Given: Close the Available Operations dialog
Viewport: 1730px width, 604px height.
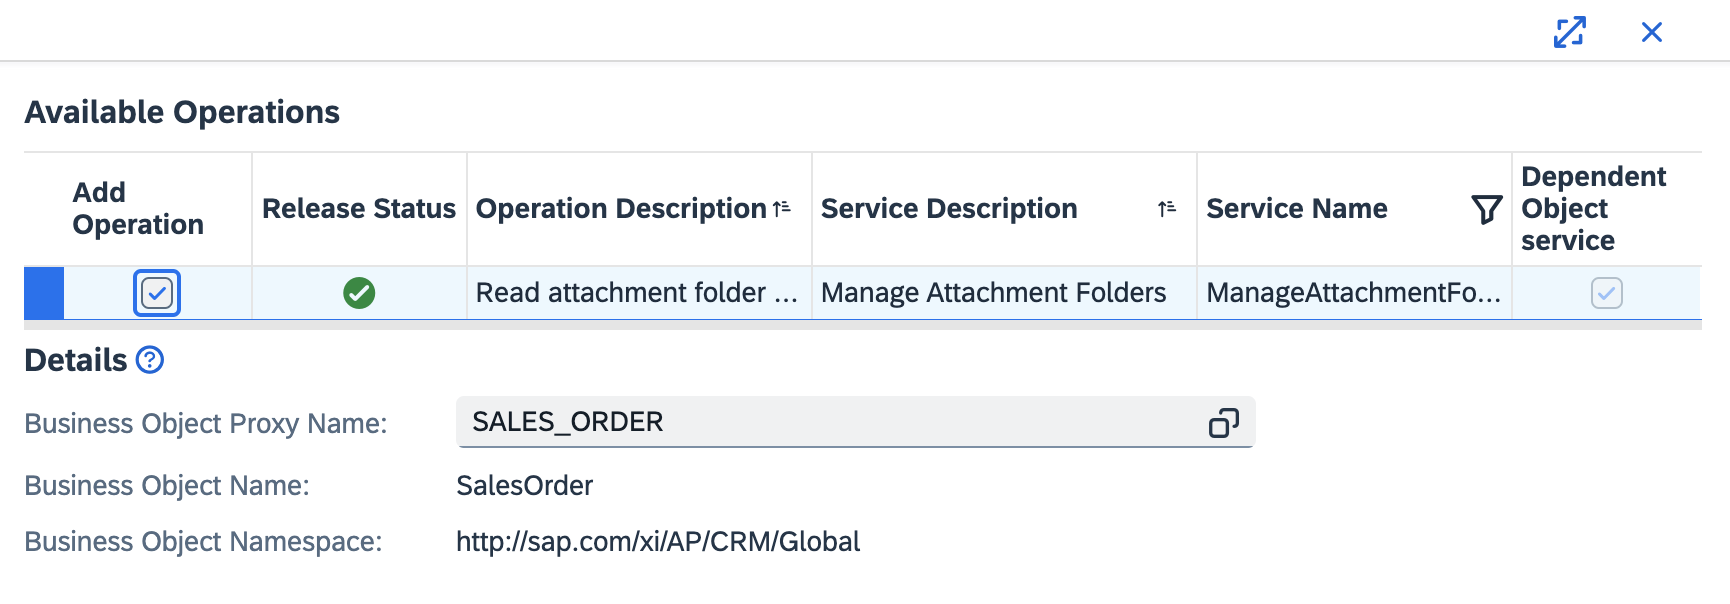Looking at the screenshot, I should point(1652,31).
